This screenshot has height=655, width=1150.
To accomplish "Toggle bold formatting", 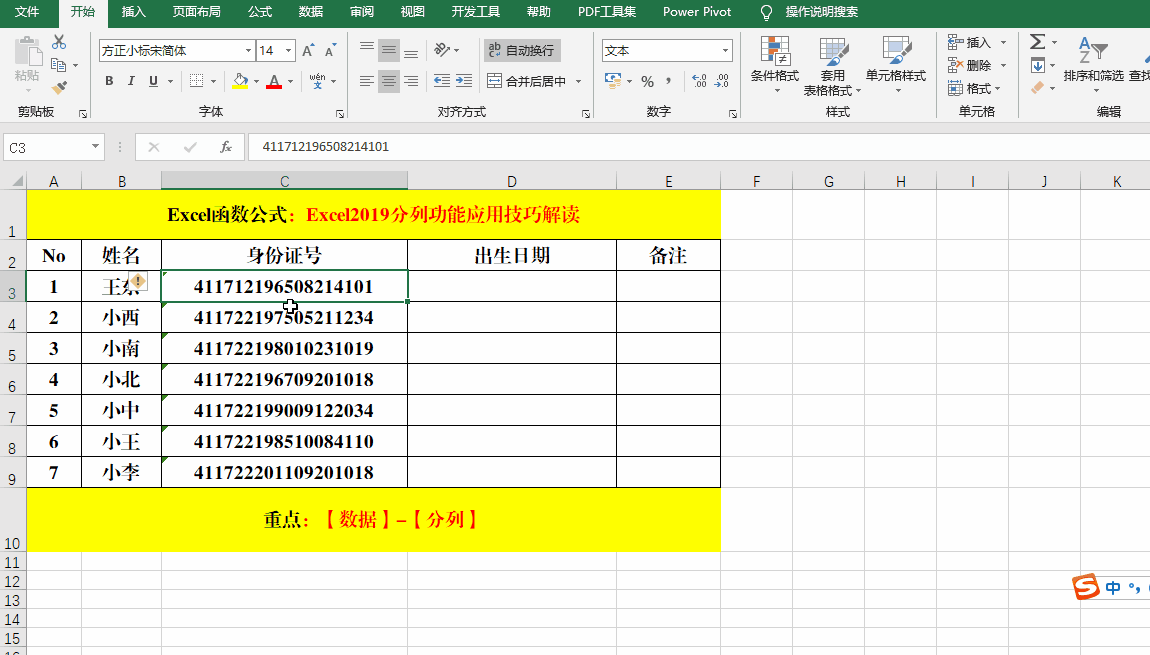I will [109, 81].
